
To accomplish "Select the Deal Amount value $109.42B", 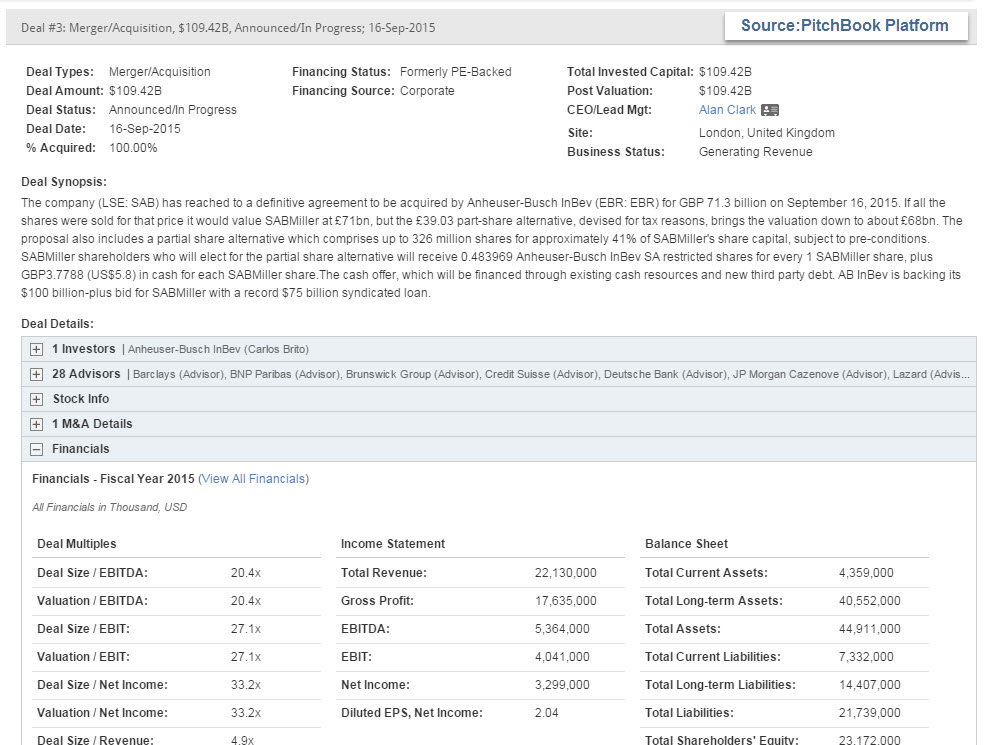I will 136,91.
